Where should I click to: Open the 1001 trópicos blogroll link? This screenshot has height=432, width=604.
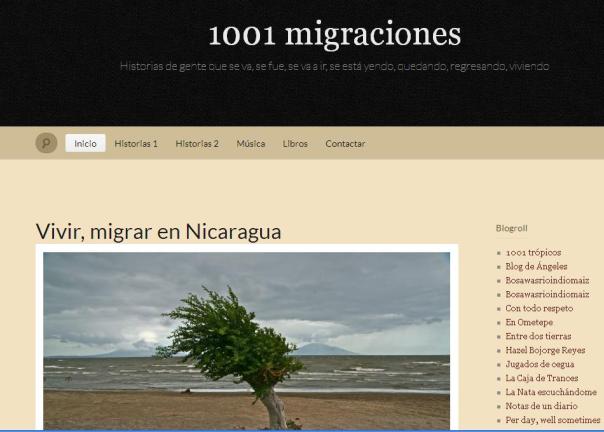click(x=533, y=252)
